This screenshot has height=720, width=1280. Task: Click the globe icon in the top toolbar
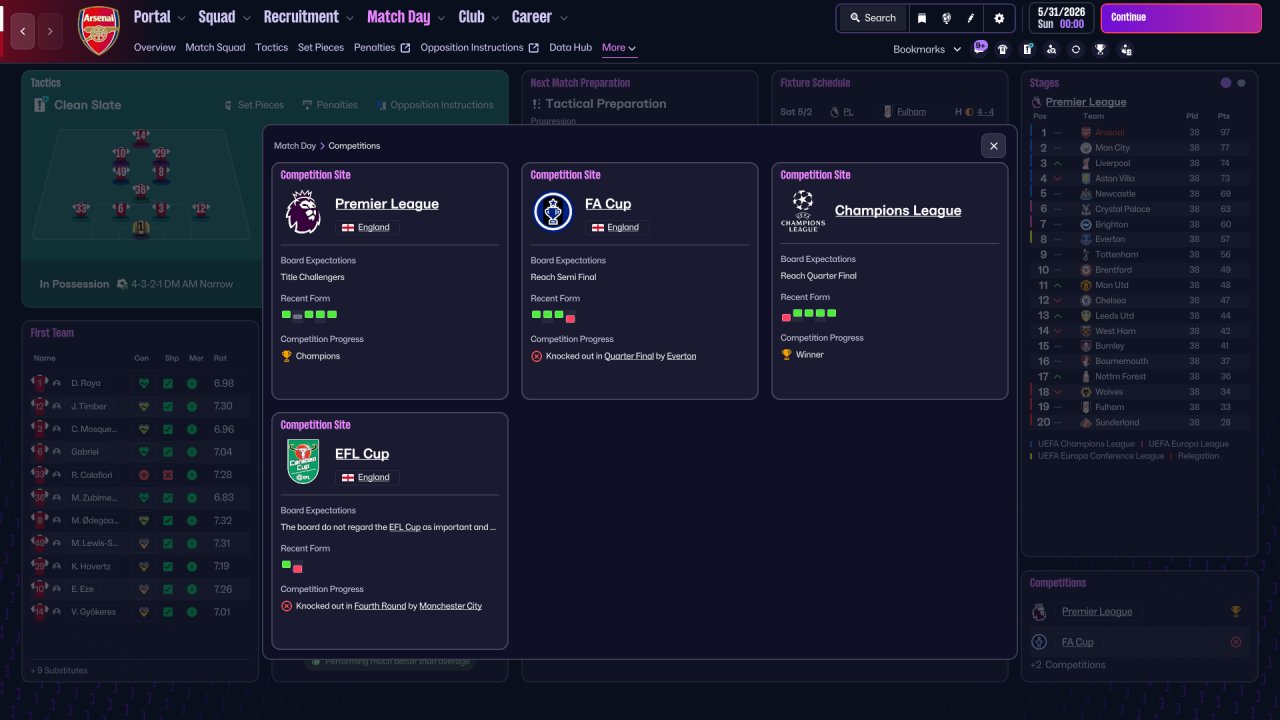[x=946, y=18]
